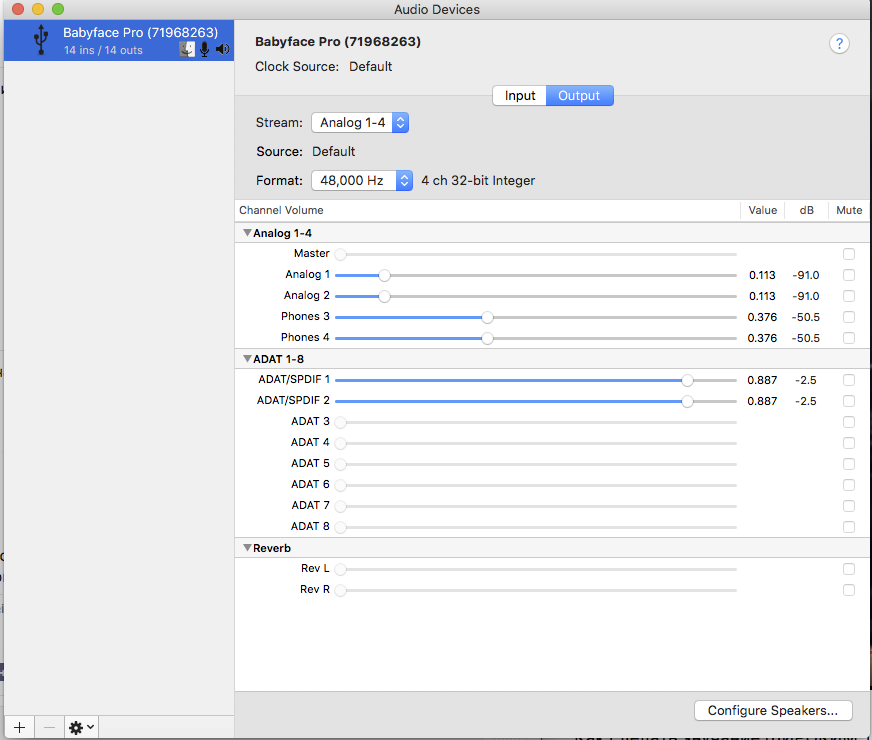This screenshot has height=740, width=872.
Task: Open the Format 48,000 Hz dropdown
Action: point(361,181)
